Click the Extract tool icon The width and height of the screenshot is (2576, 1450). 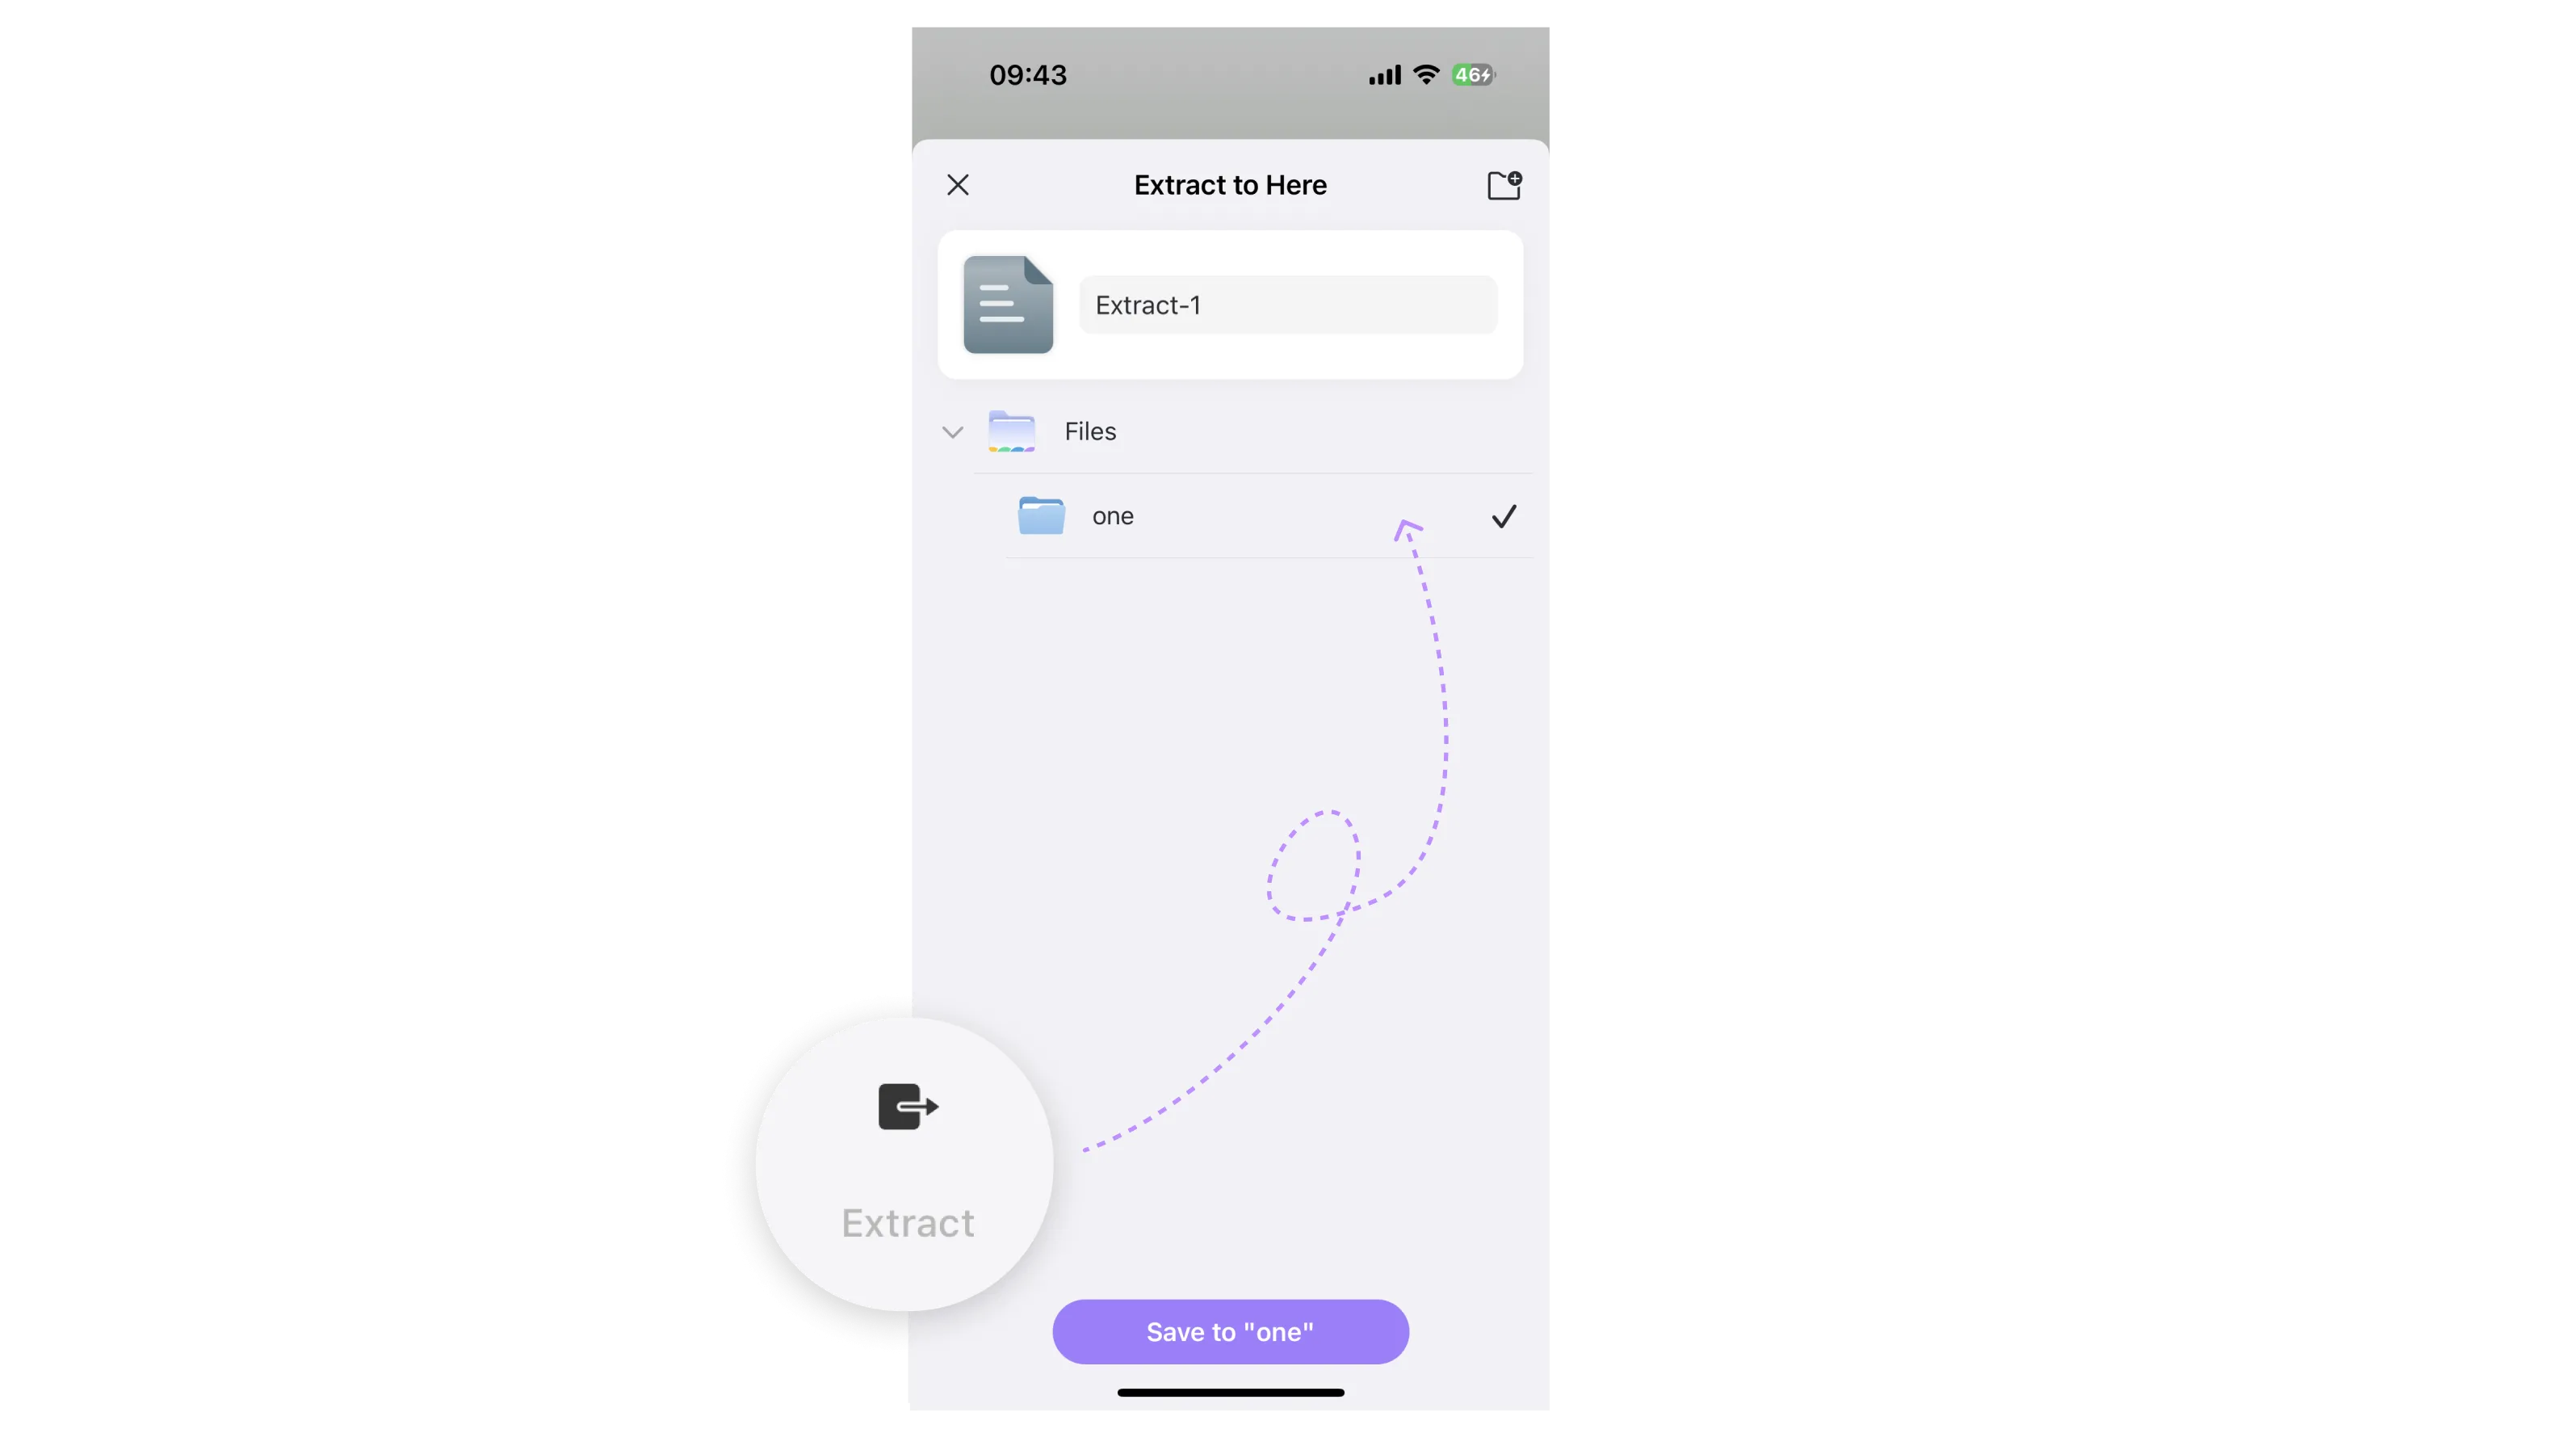[x=908, y=1107]
